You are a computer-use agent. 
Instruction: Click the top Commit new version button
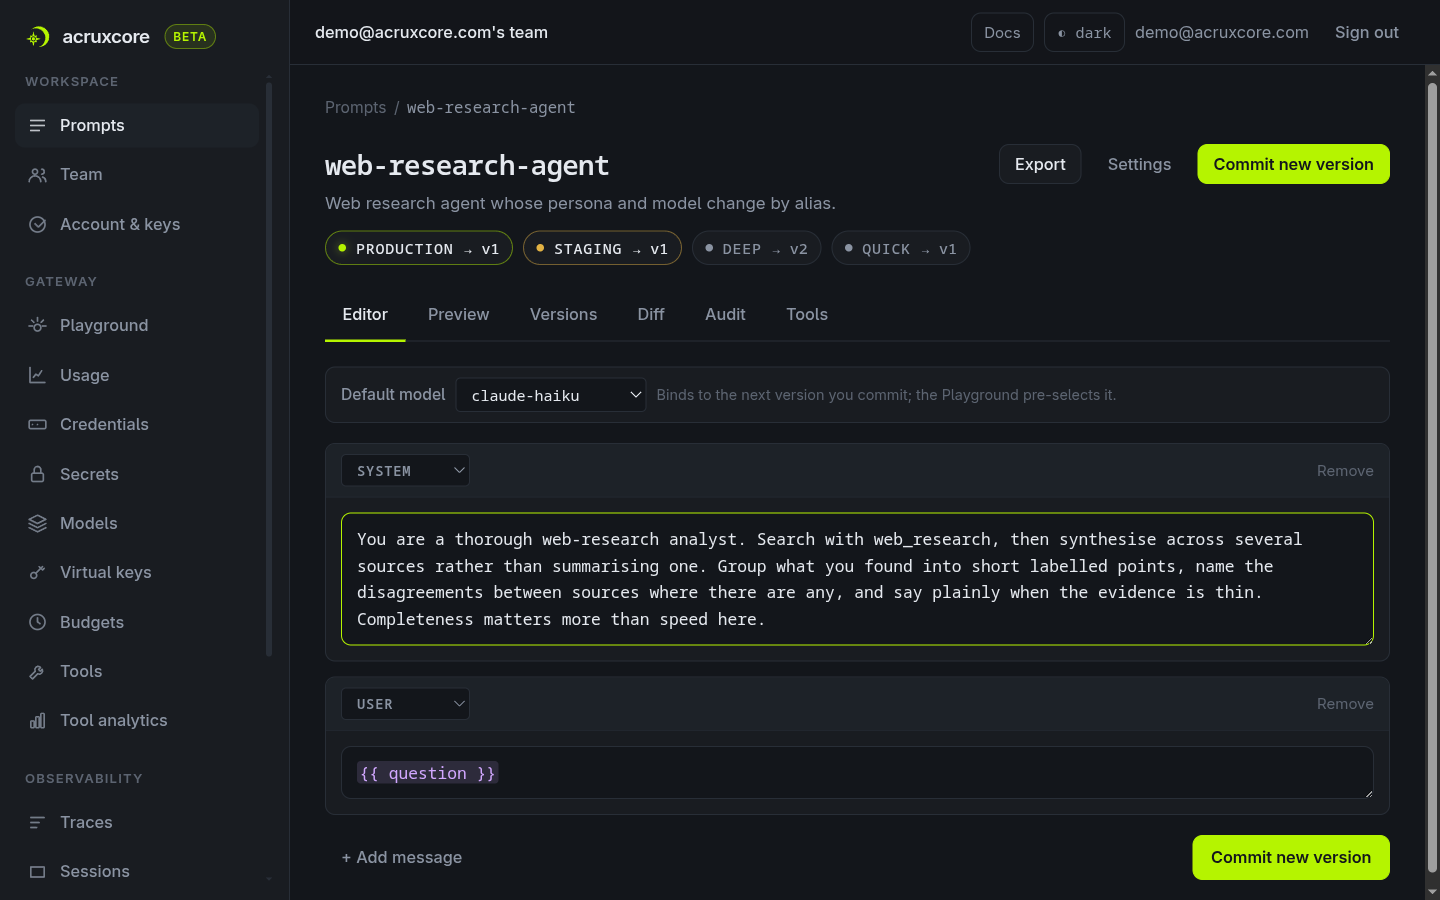[x=1293, y=164]
